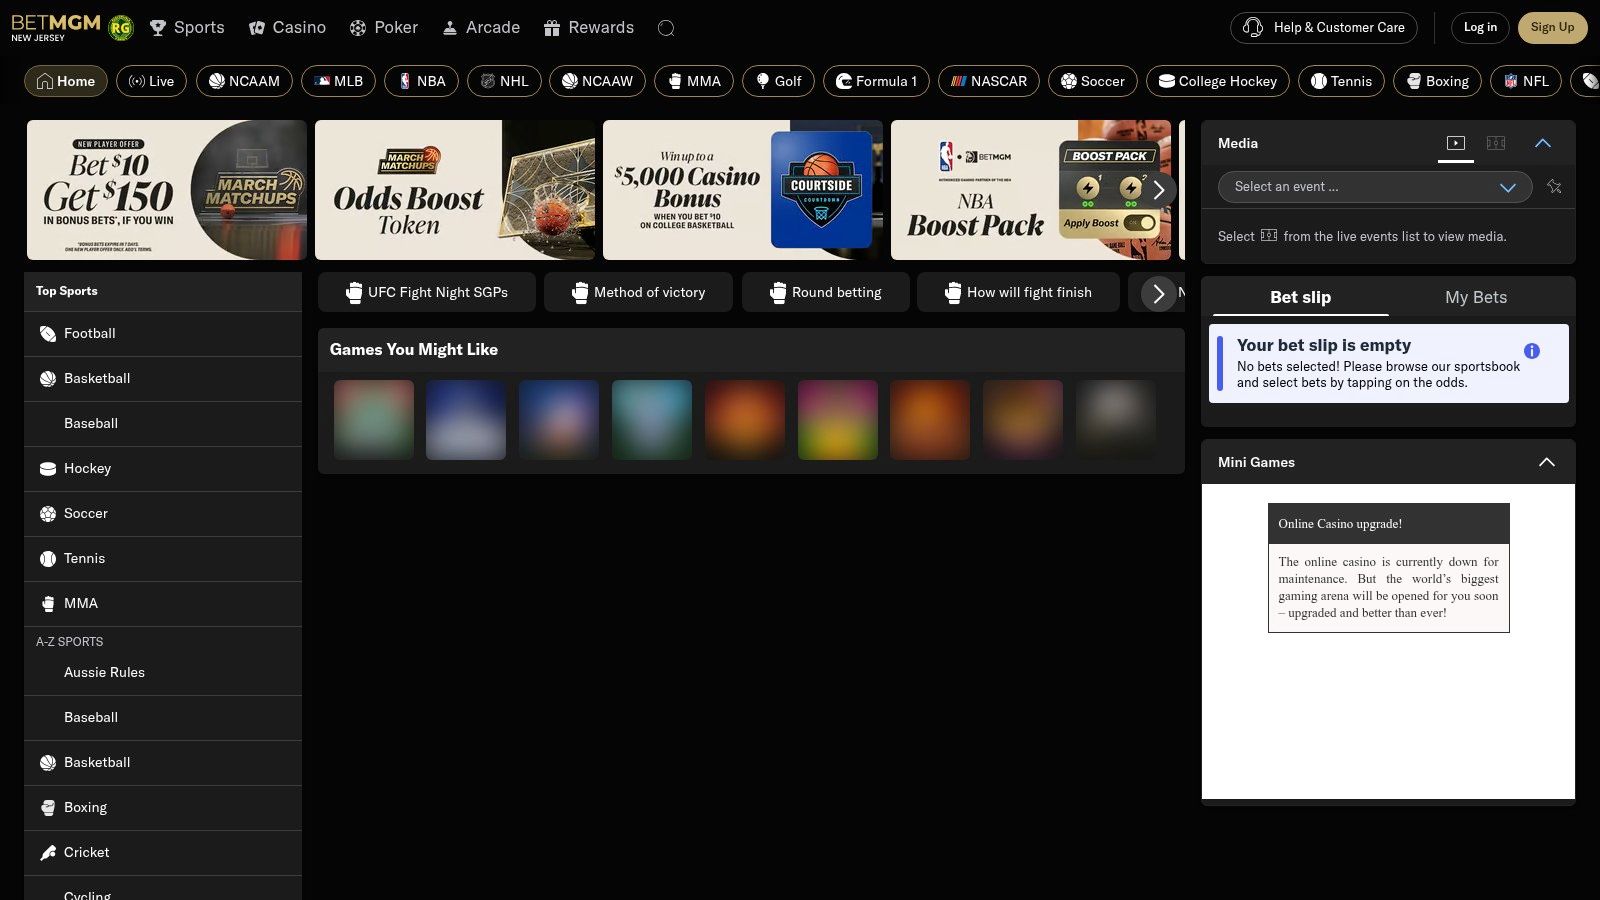Click the Cricket bat icon in sidebar

click(48, 853)
